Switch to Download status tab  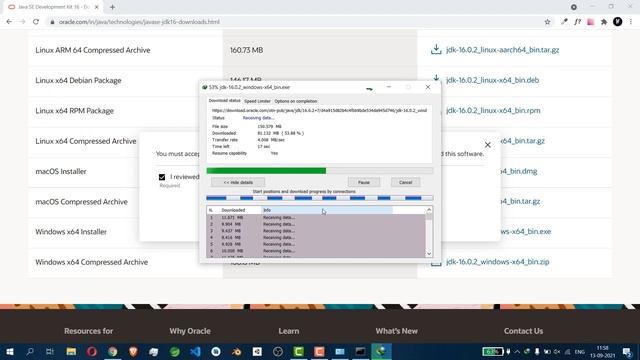(224, 101)
